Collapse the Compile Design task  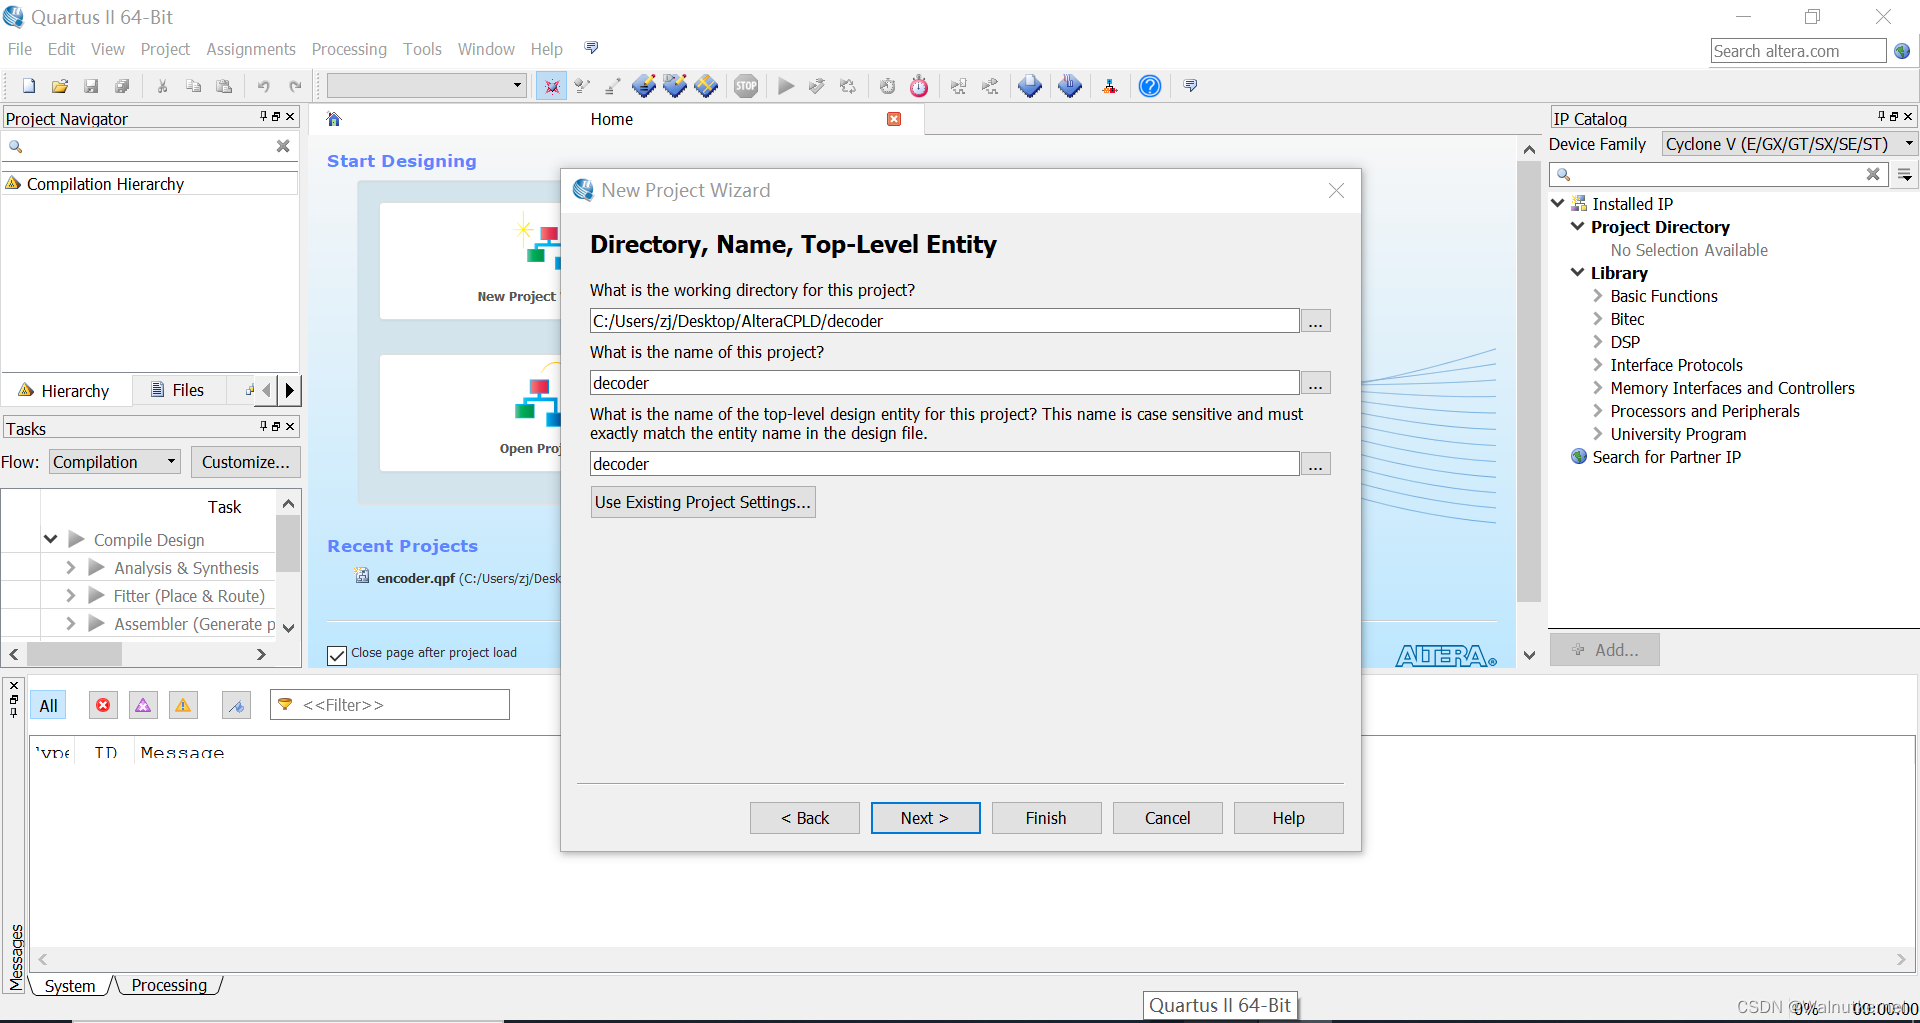50,539
